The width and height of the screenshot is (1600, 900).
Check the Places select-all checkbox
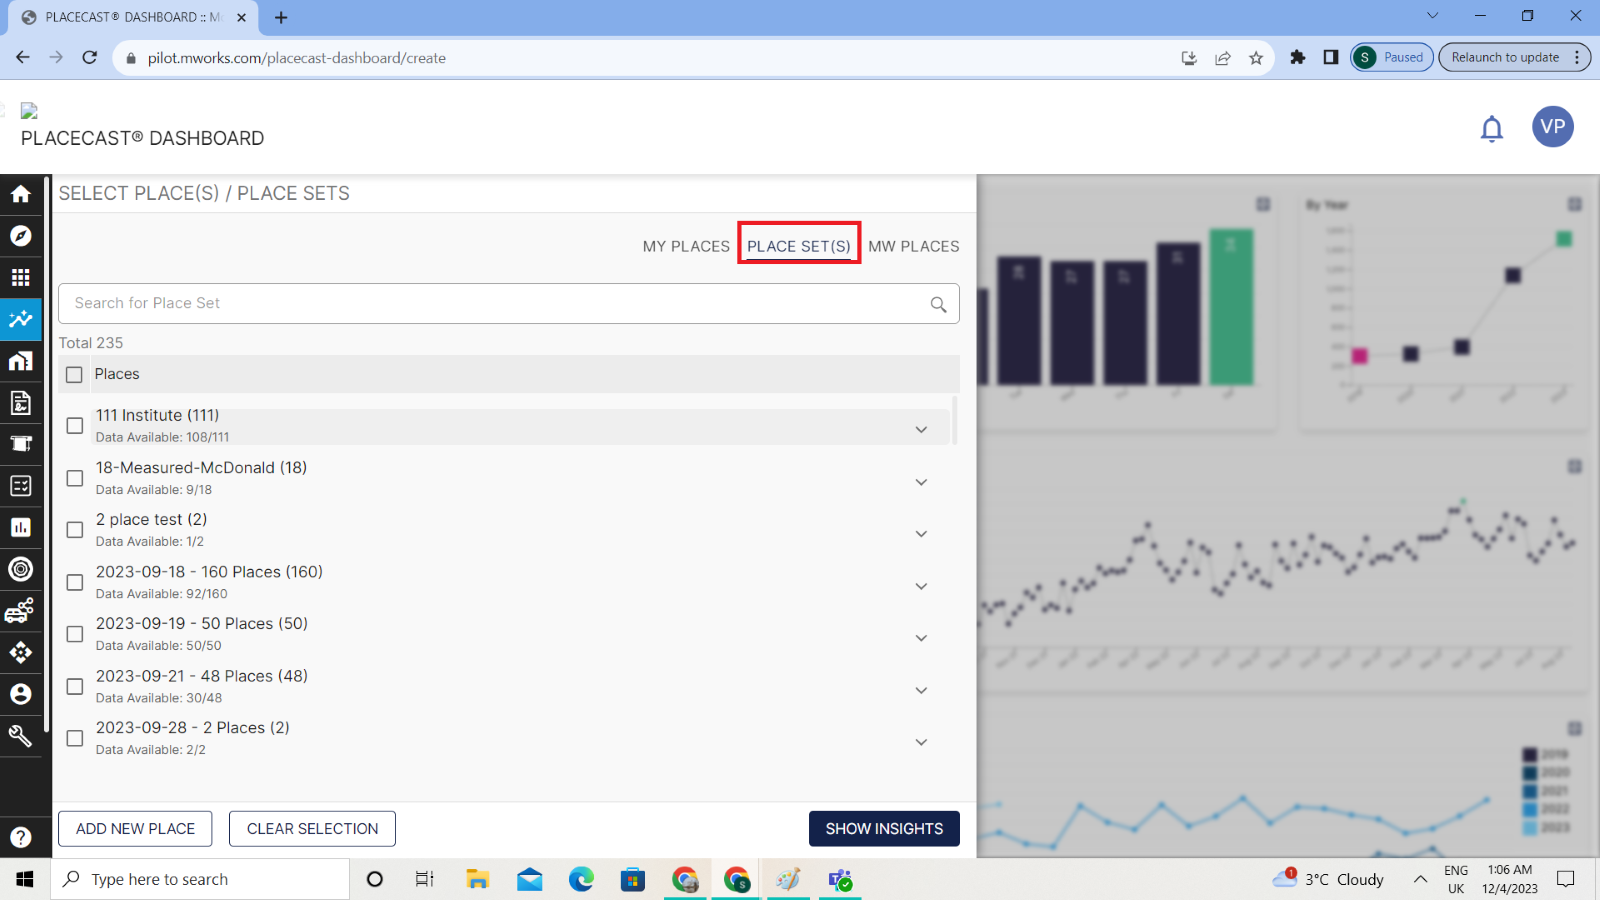coord(74,375)
